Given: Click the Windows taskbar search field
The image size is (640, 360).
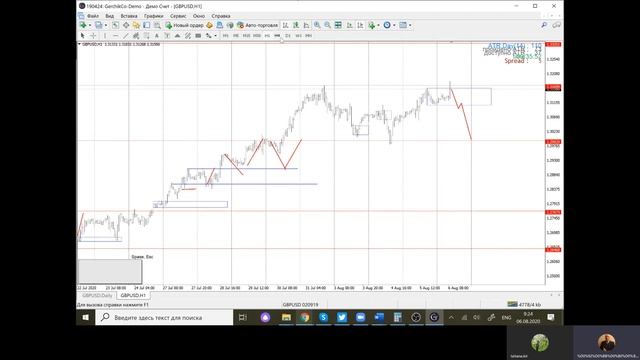Looking at the screenshot, I should click(x=164, y=317).
